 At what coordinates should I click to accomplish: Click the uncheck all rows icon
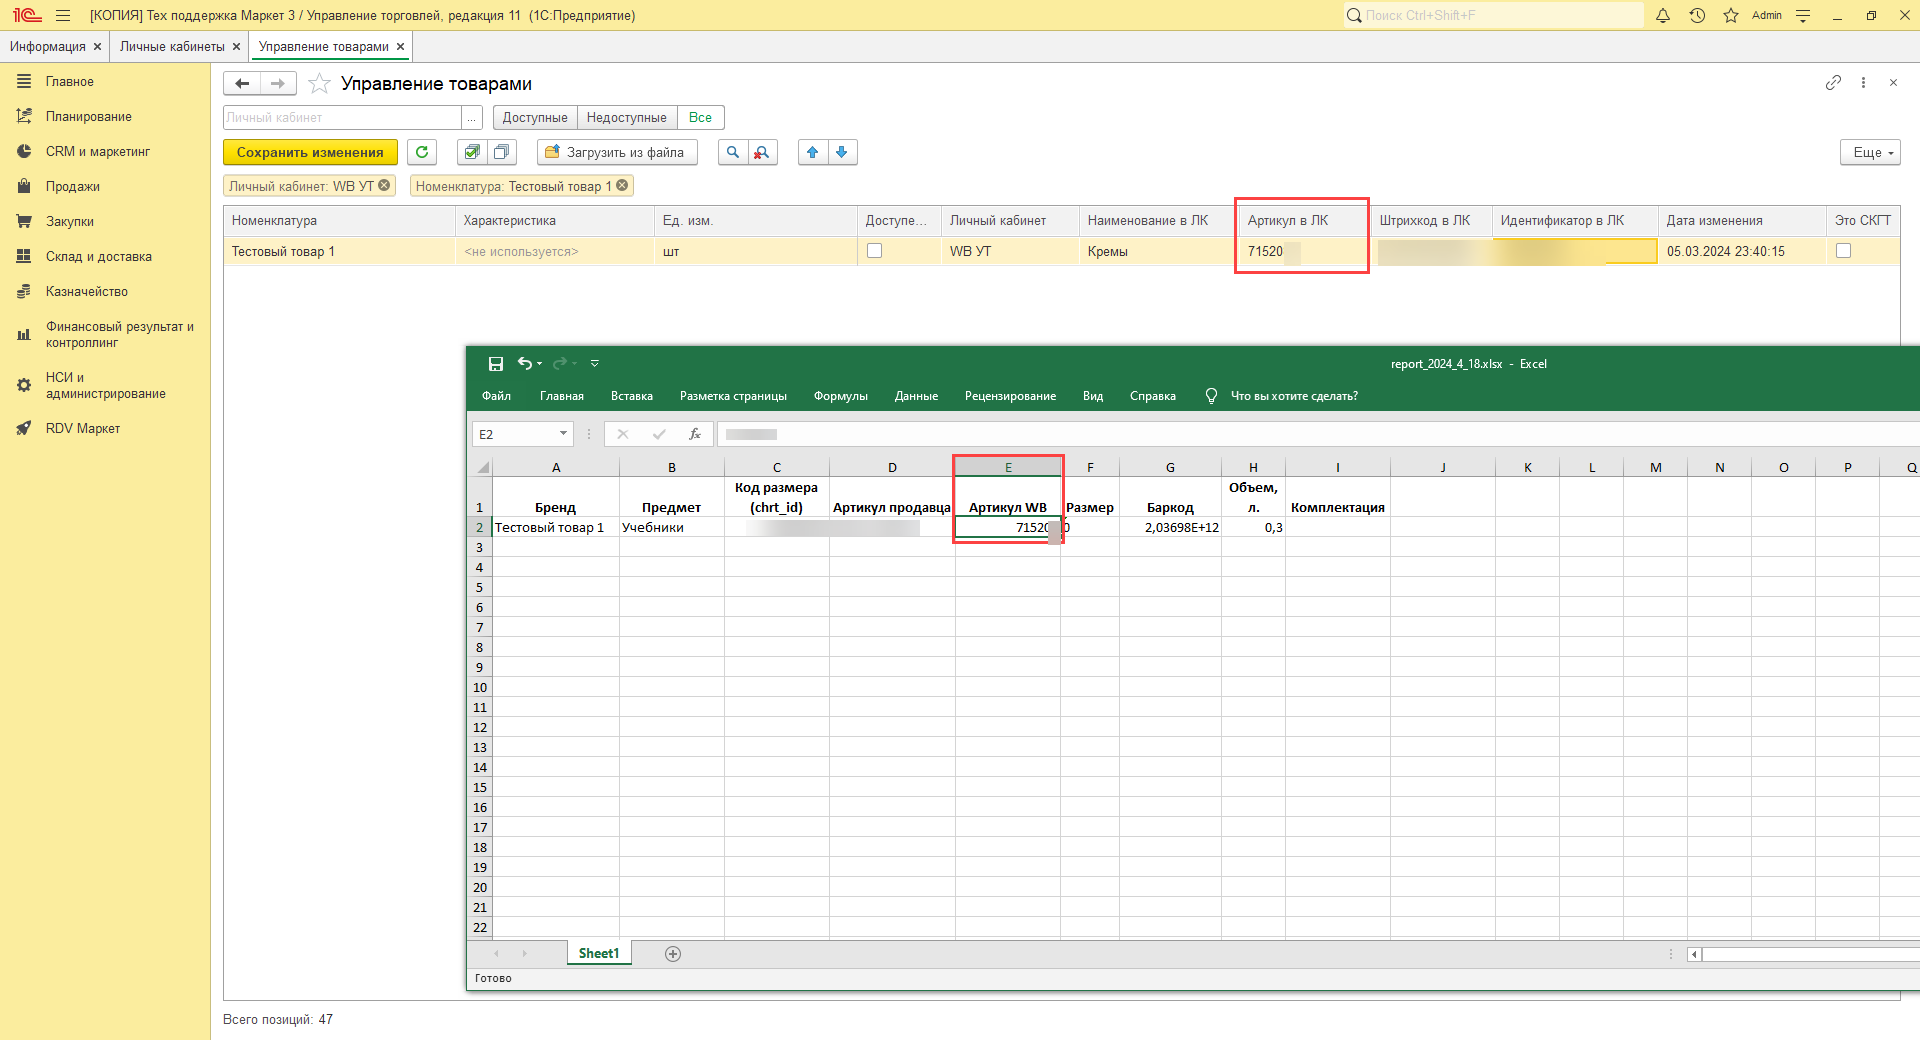click(x=501, y=152)
